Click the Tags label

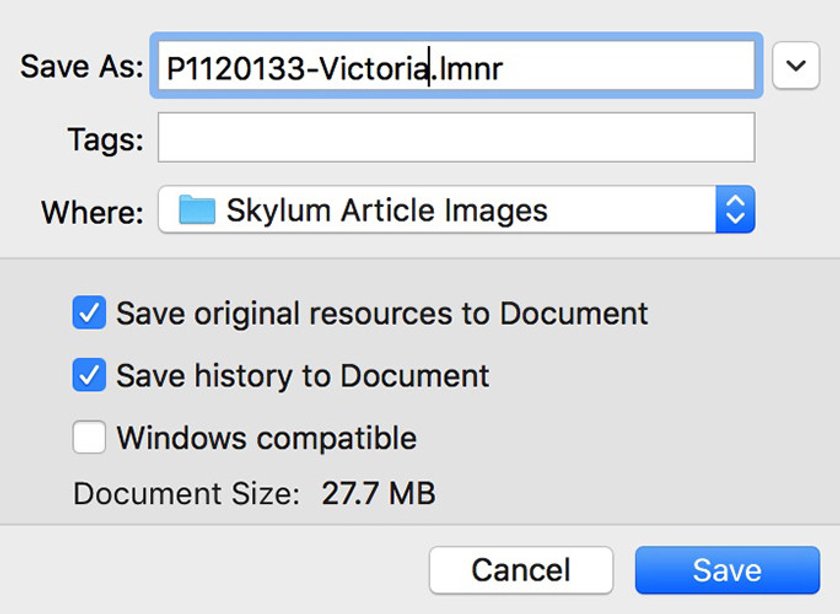106,139
